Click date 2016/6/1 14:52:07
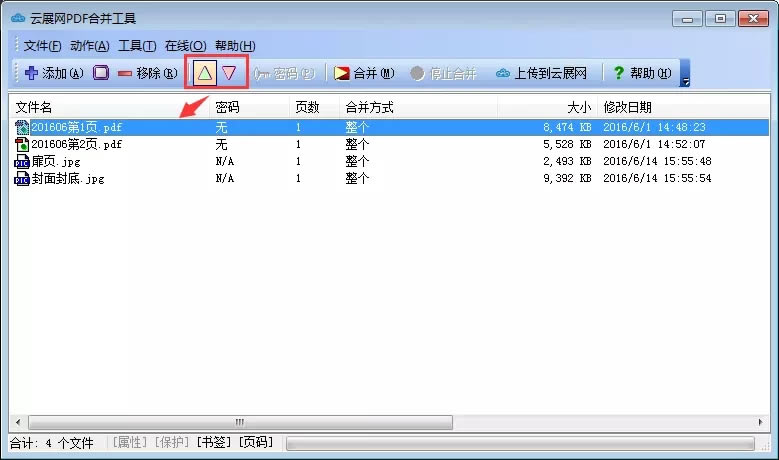Screen dimensions: 779x460 click(654, 144)
